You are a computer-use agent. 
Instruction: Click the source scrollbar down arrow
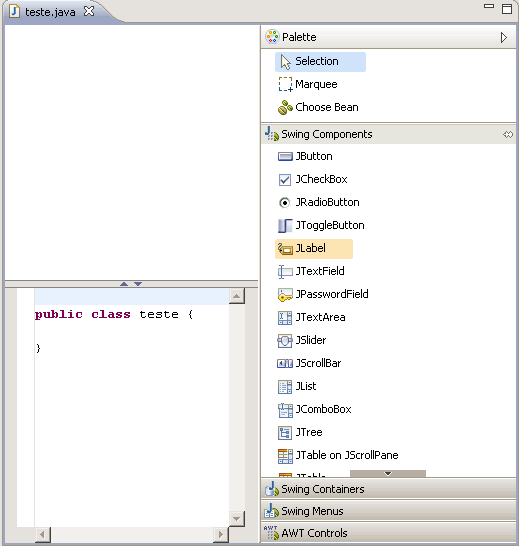coord(237,518)
